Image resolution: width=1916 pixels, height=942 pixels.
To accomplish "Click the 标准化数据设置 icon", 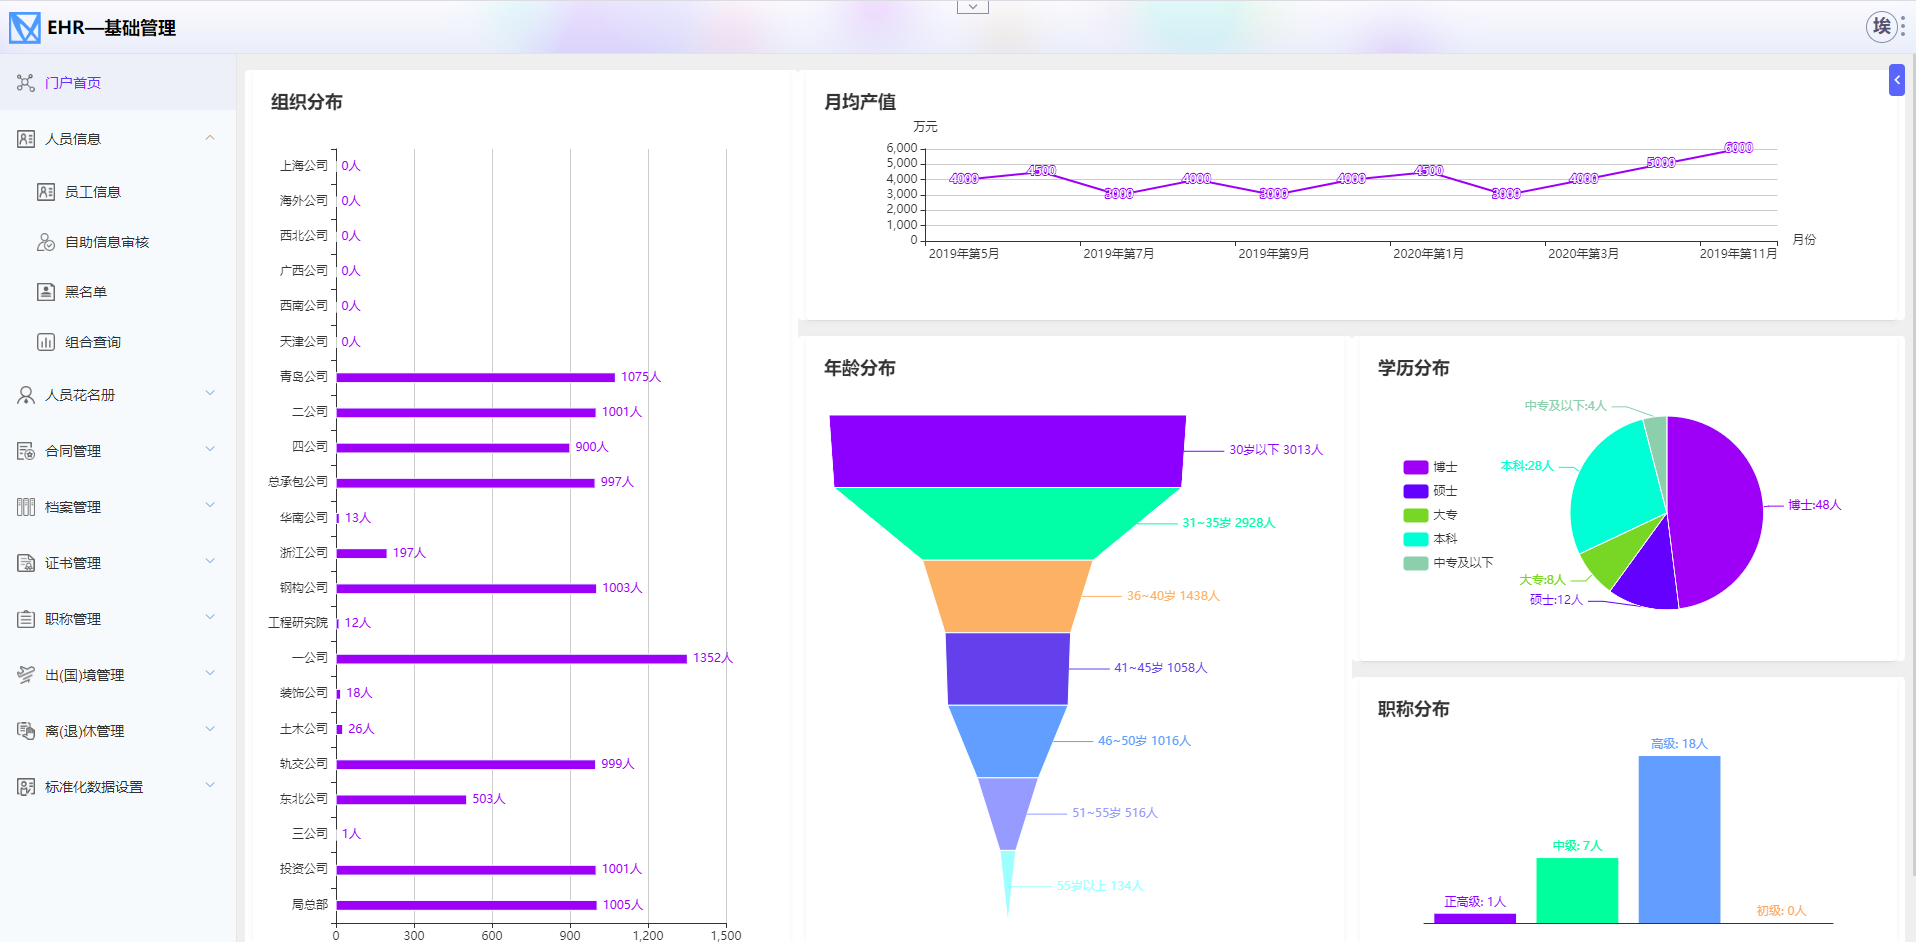I will click(26, 787).
